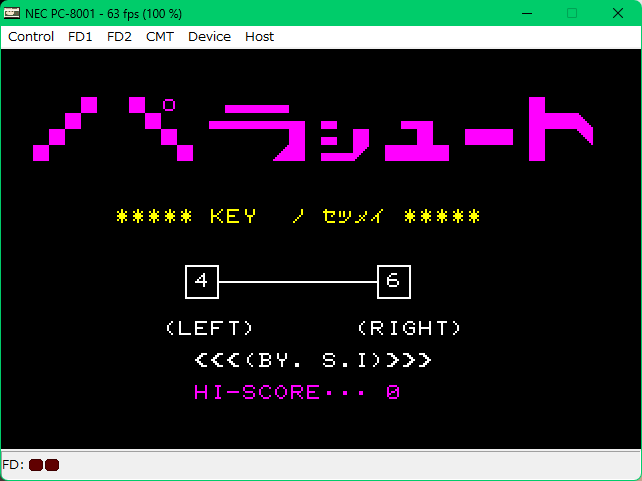Click the boxed 6 key on screen
The width and height of the screenshot is (642, 481).
[x=394, y=282]
